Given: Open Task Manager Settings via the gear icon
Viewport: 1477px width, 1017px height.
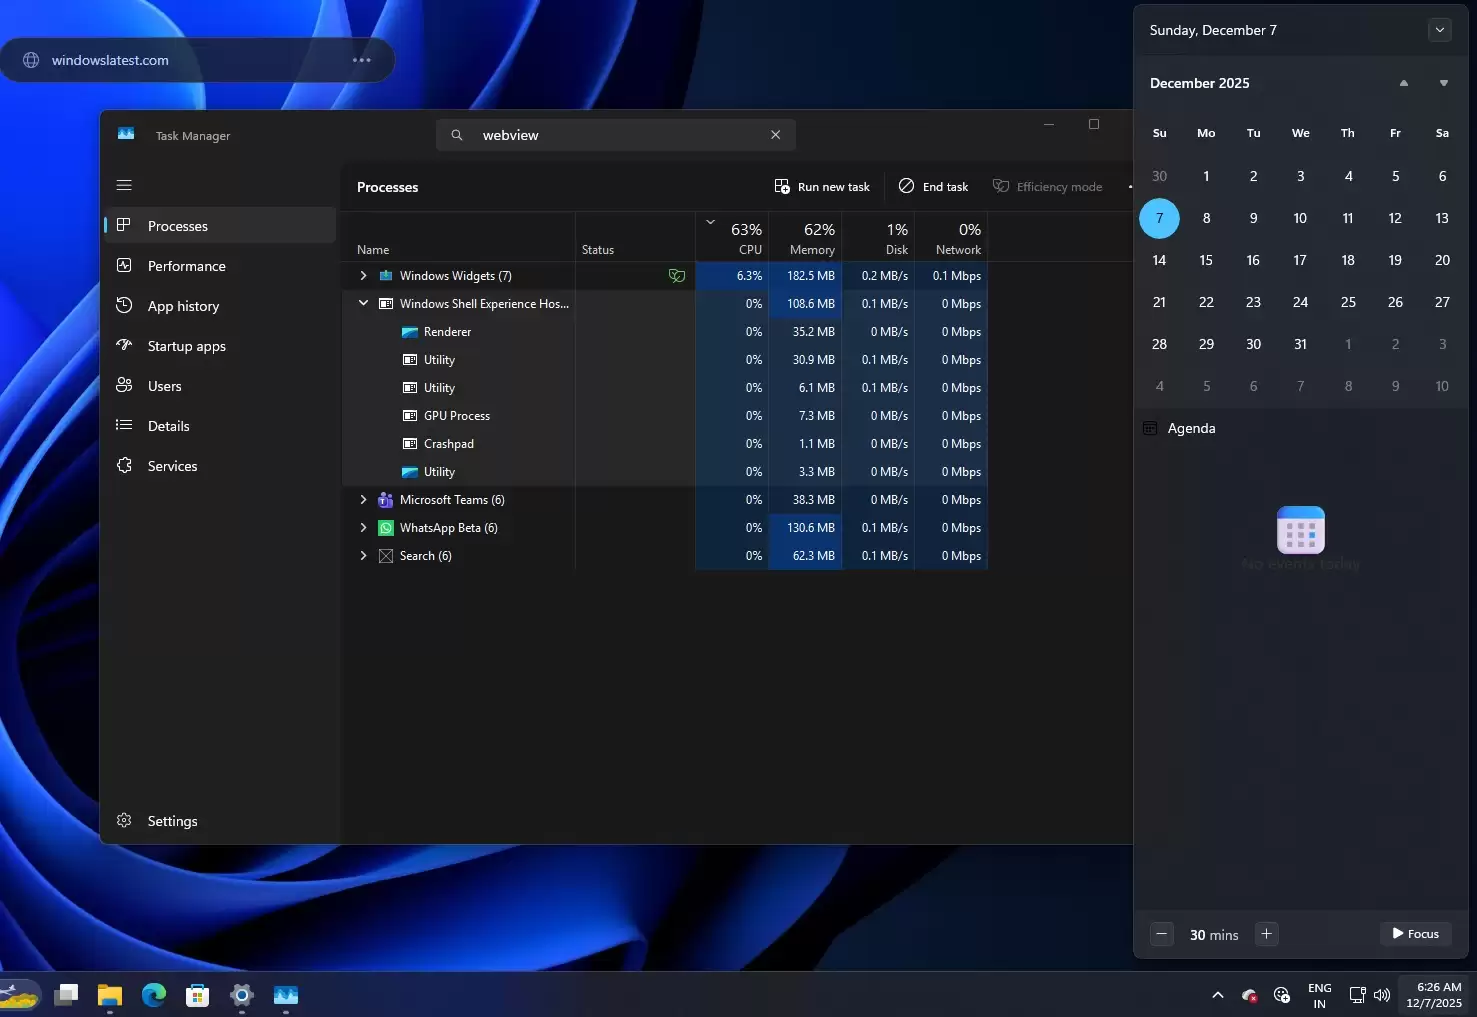Looking at the screenshot, I should click(x=124, y=820).
